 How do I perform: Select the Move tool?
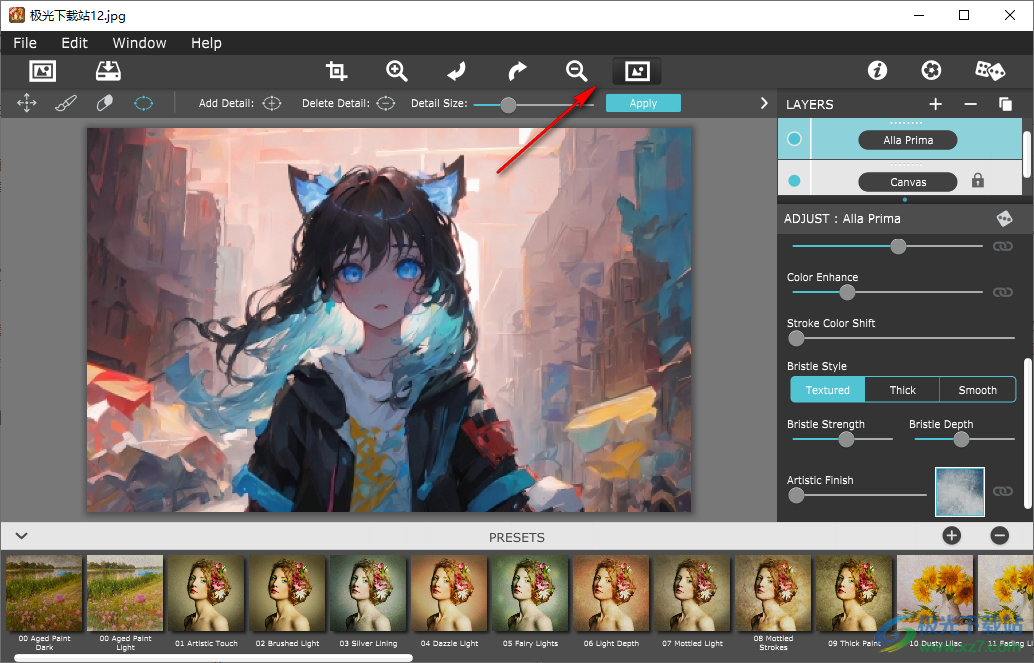(x=26, y=102)
